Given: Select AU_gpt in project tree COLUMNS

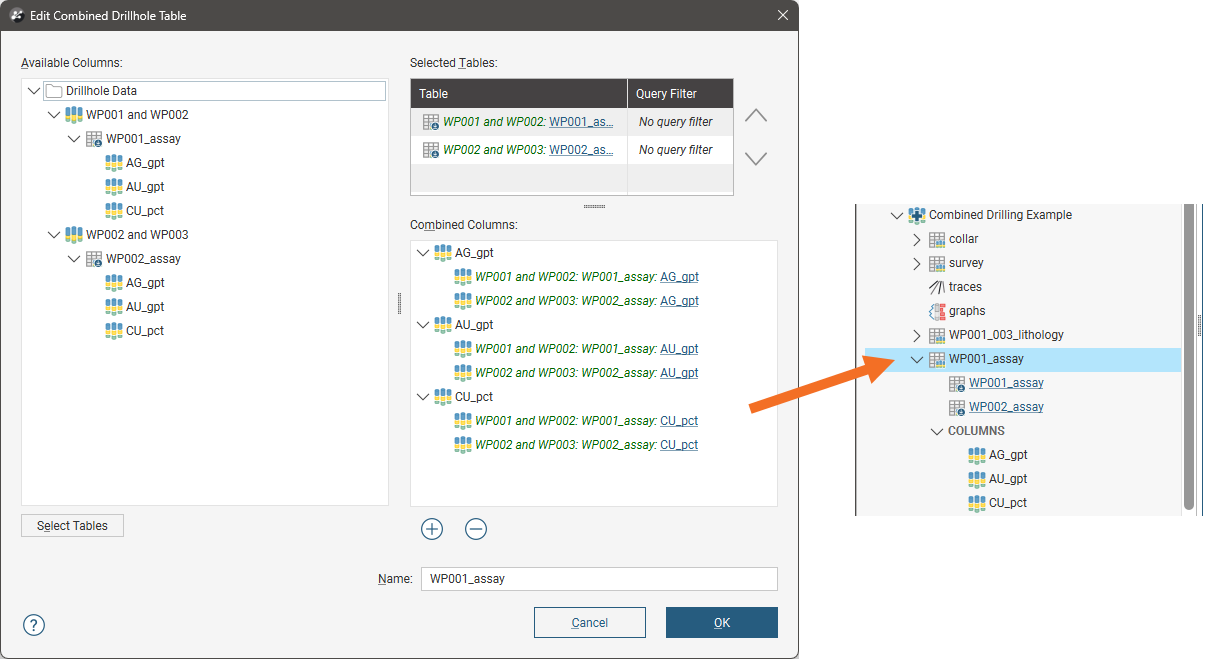Looking at the screenshot, I should [1008, 479].
